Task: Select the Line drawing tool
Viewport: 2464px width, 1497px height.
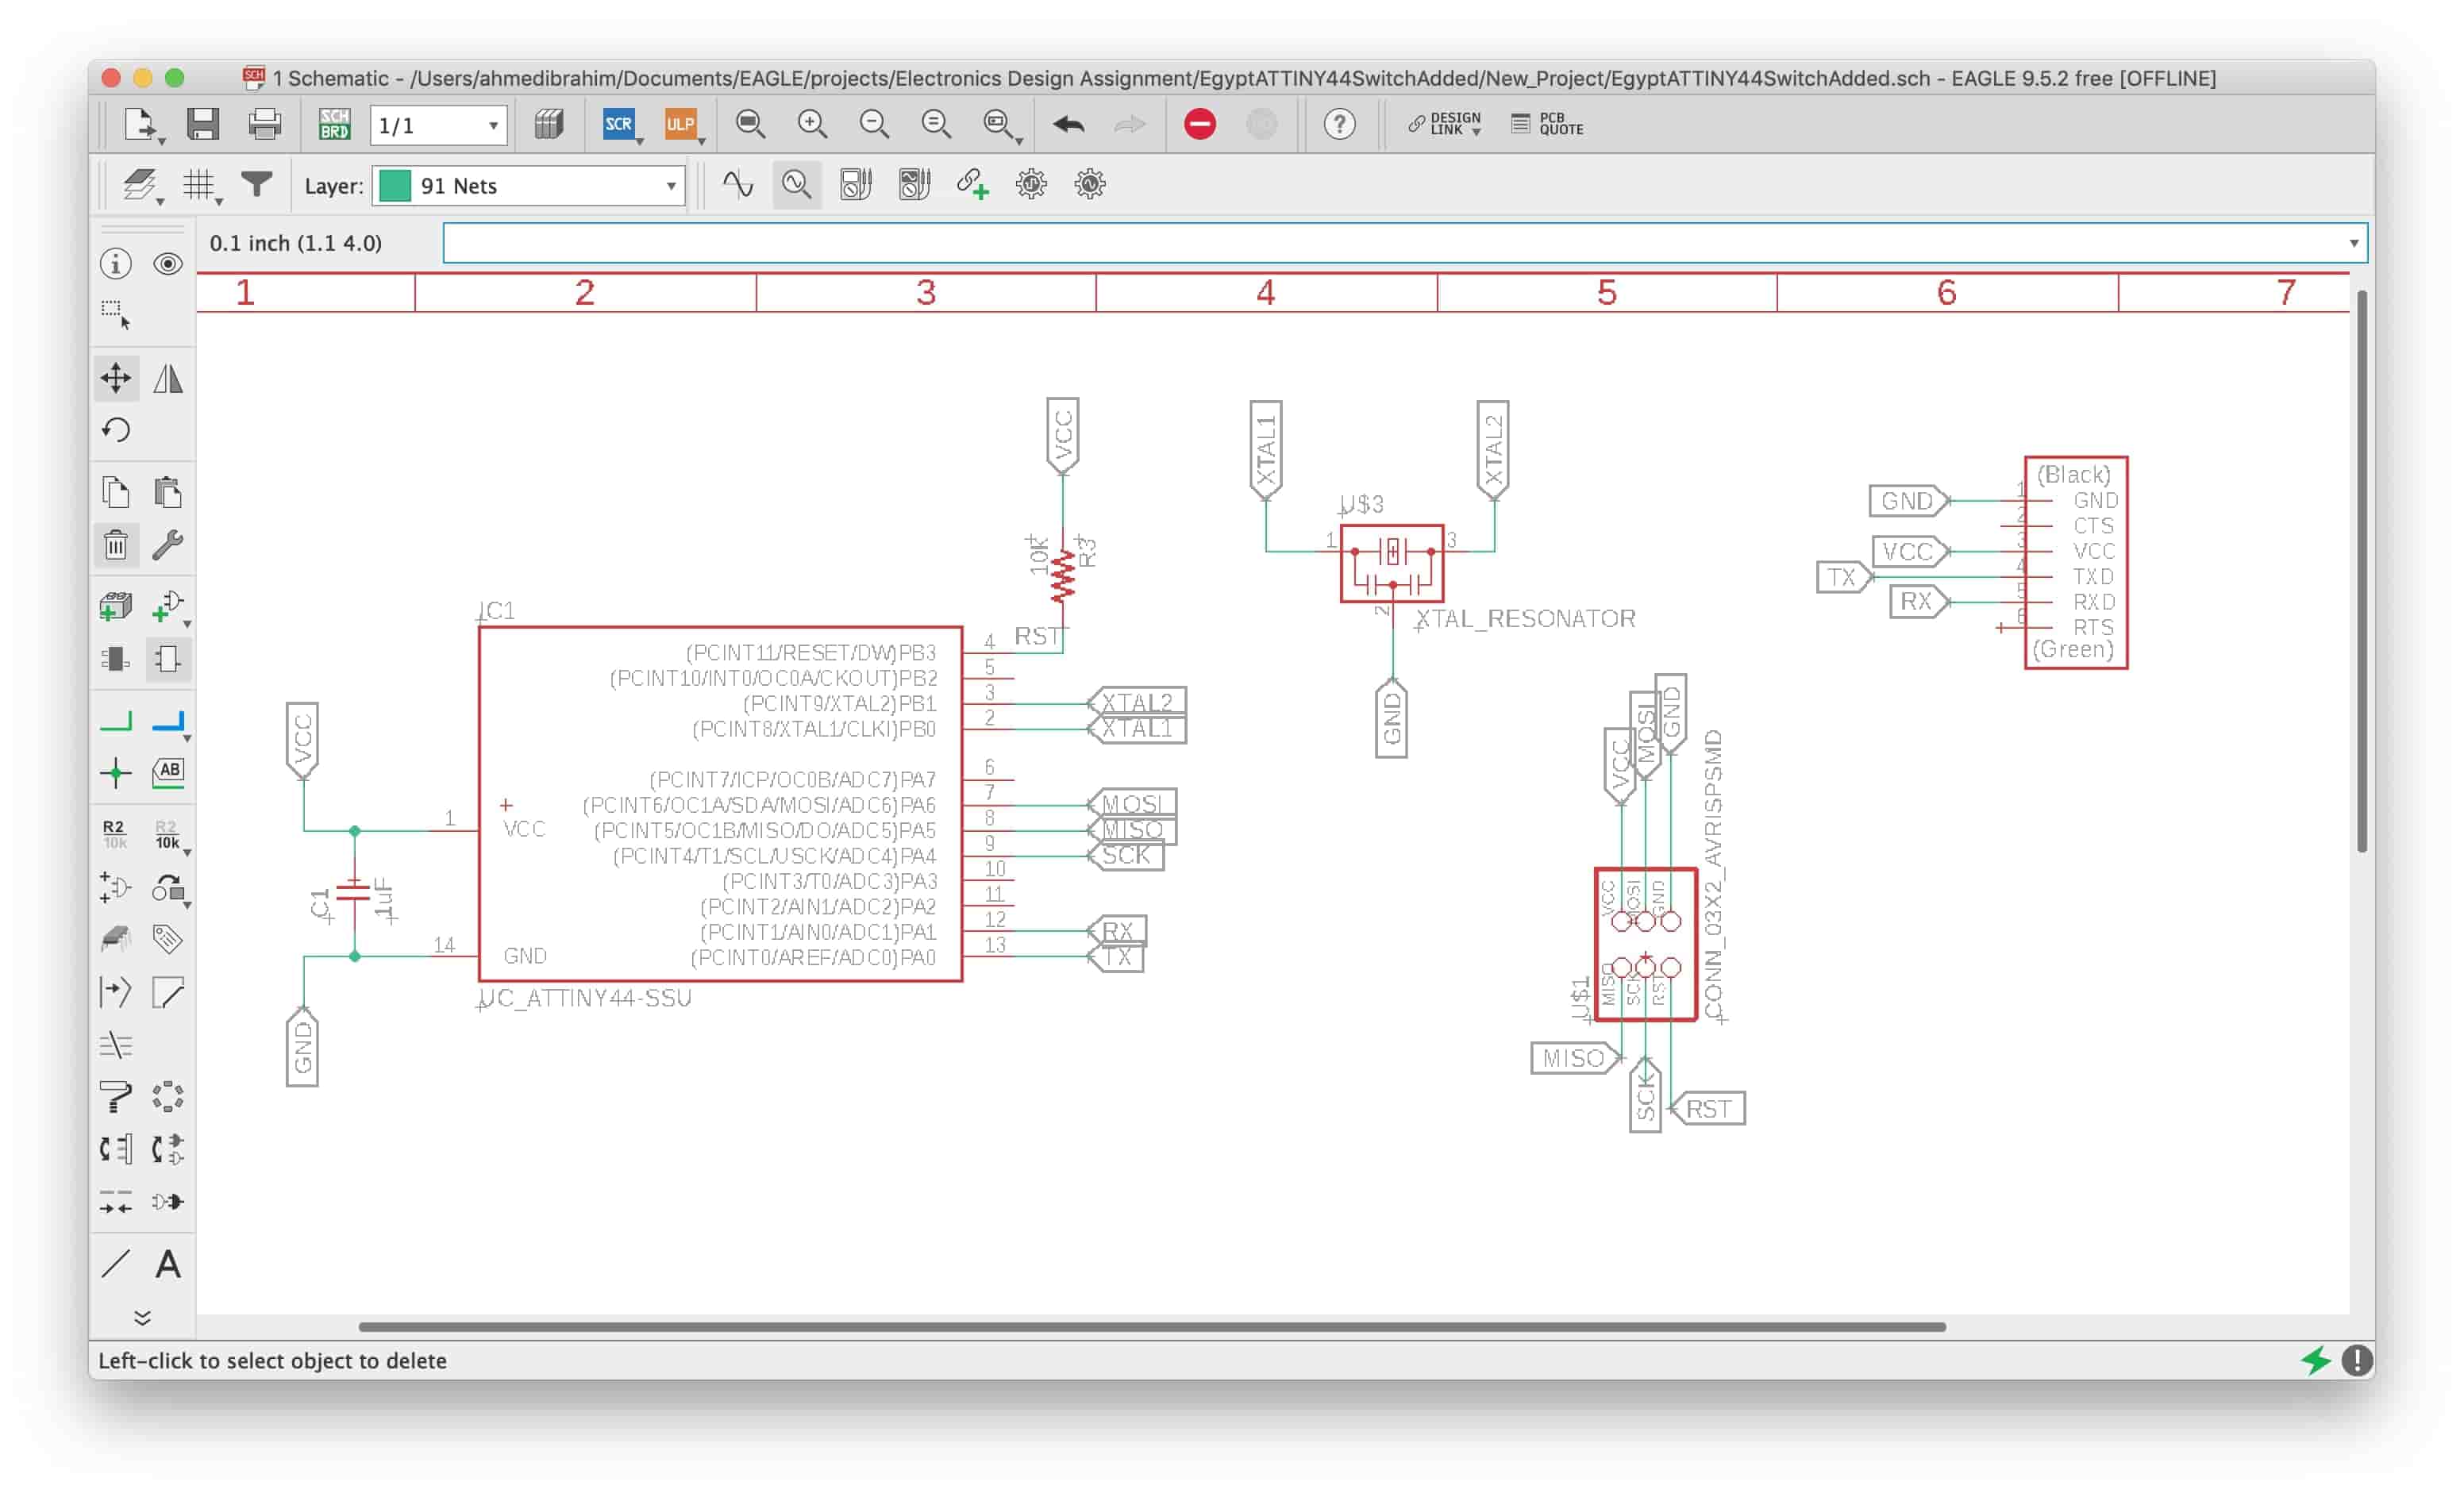Action: click(x=116, y=1265)
